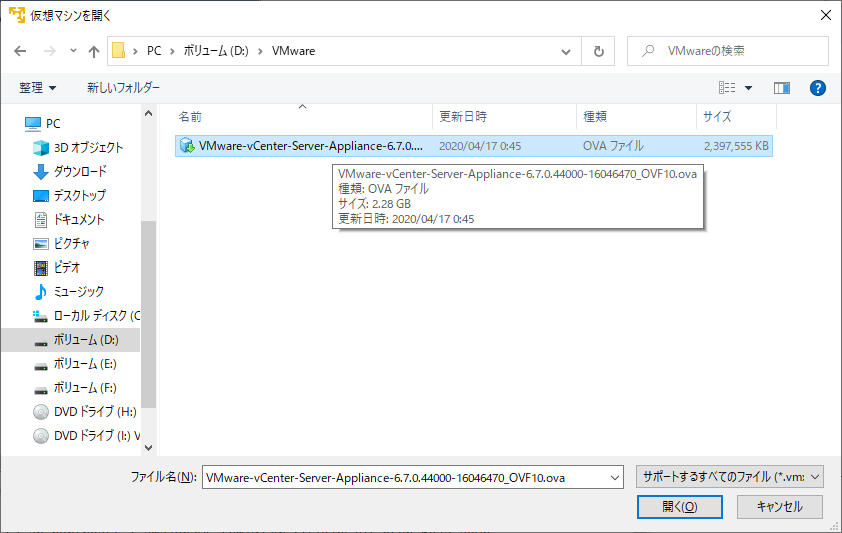Go up one folder level
Screen dimensions: 842x533
[x=94, y=51]
